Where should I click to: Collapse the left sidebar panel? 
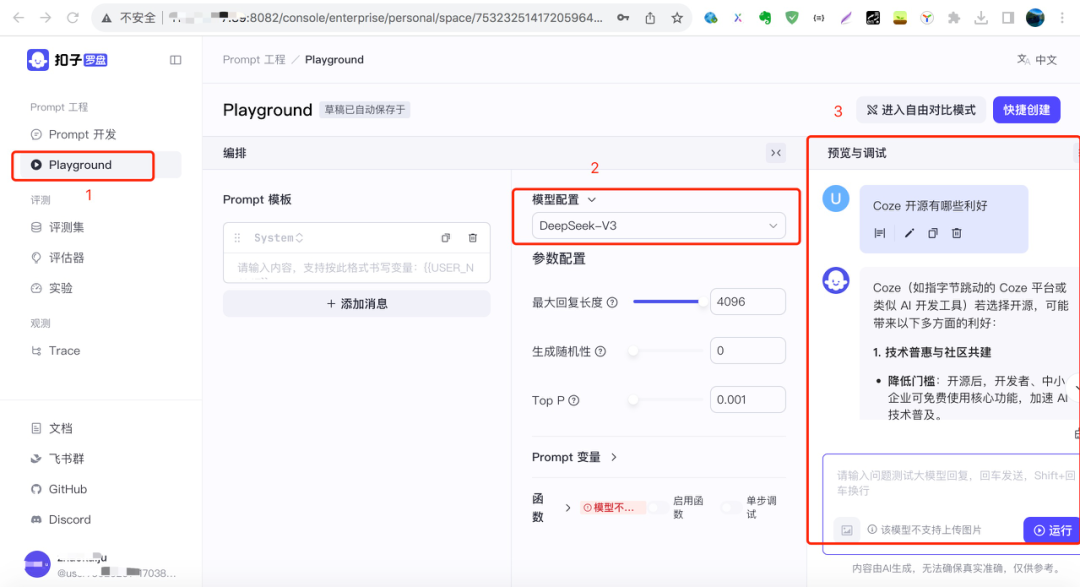175,59
